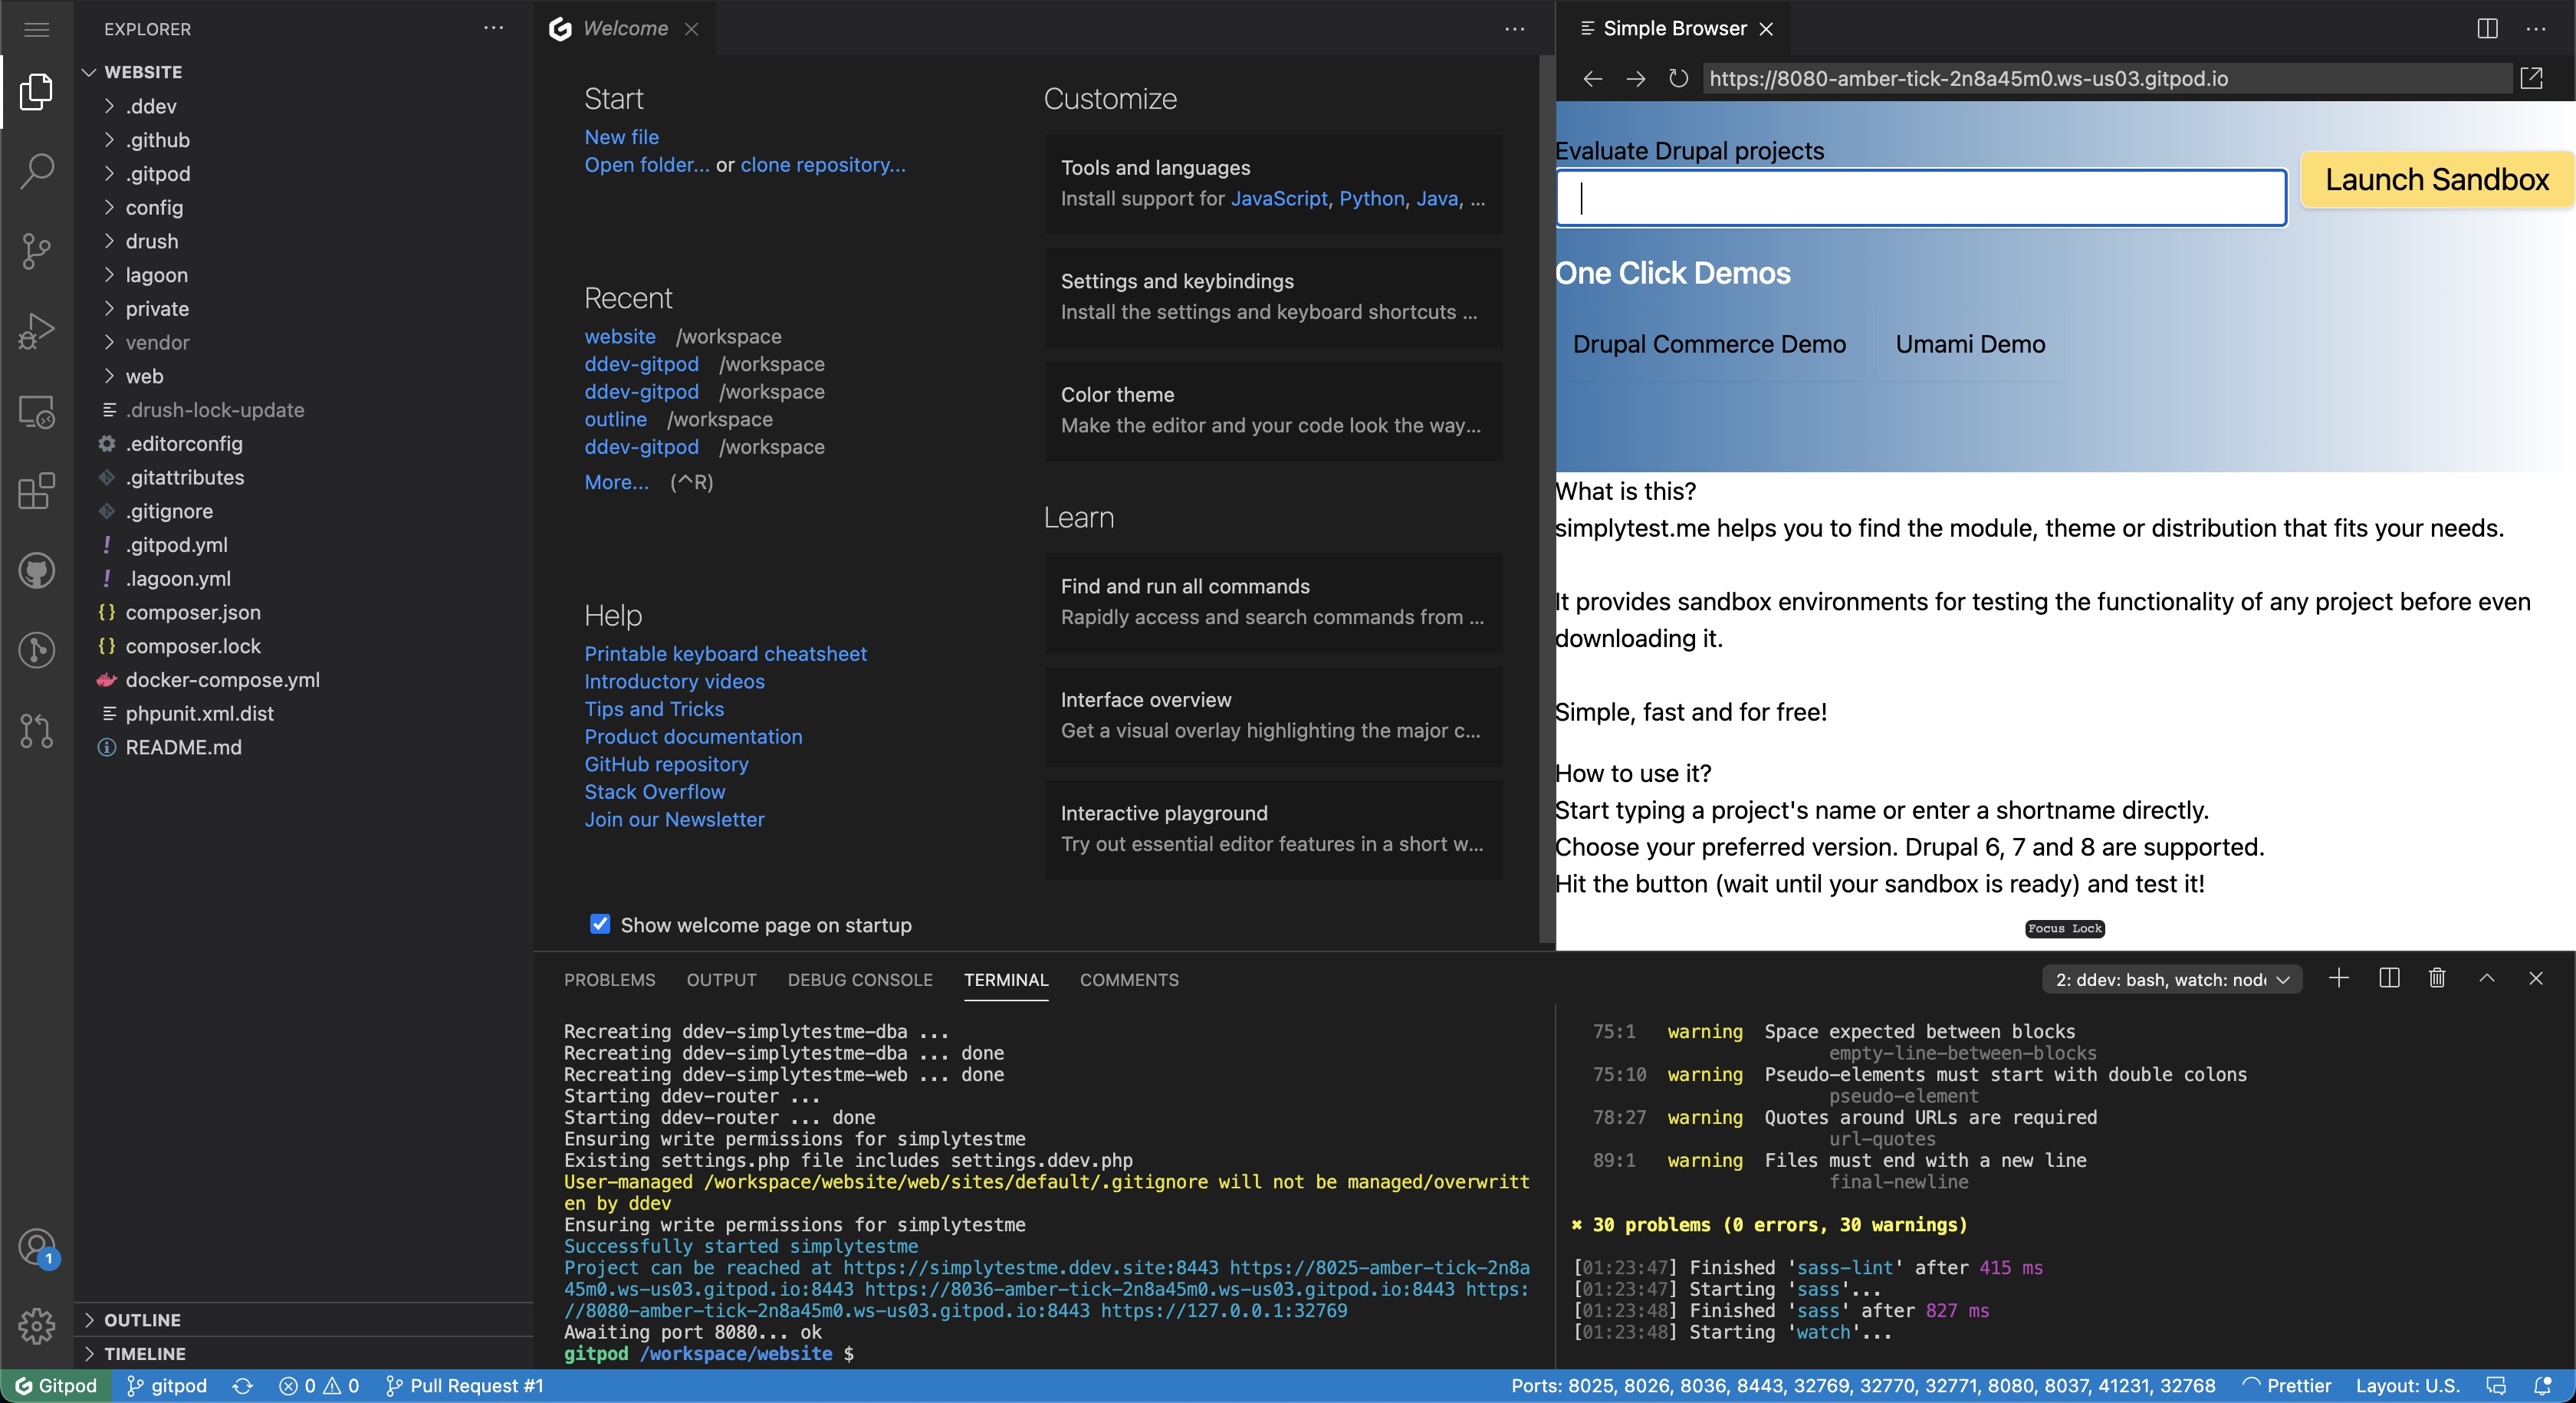Switch to the DEBUG CONSOLE tab
This screenshot has height=1403, width=2576.
pyautogui.click(x=859, y=979)
